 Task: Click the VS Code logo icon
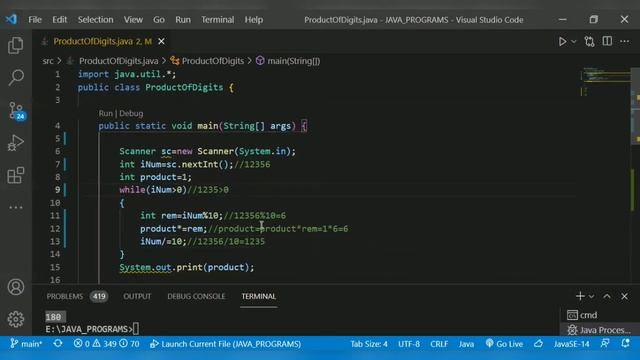click(x=11, y=19)
